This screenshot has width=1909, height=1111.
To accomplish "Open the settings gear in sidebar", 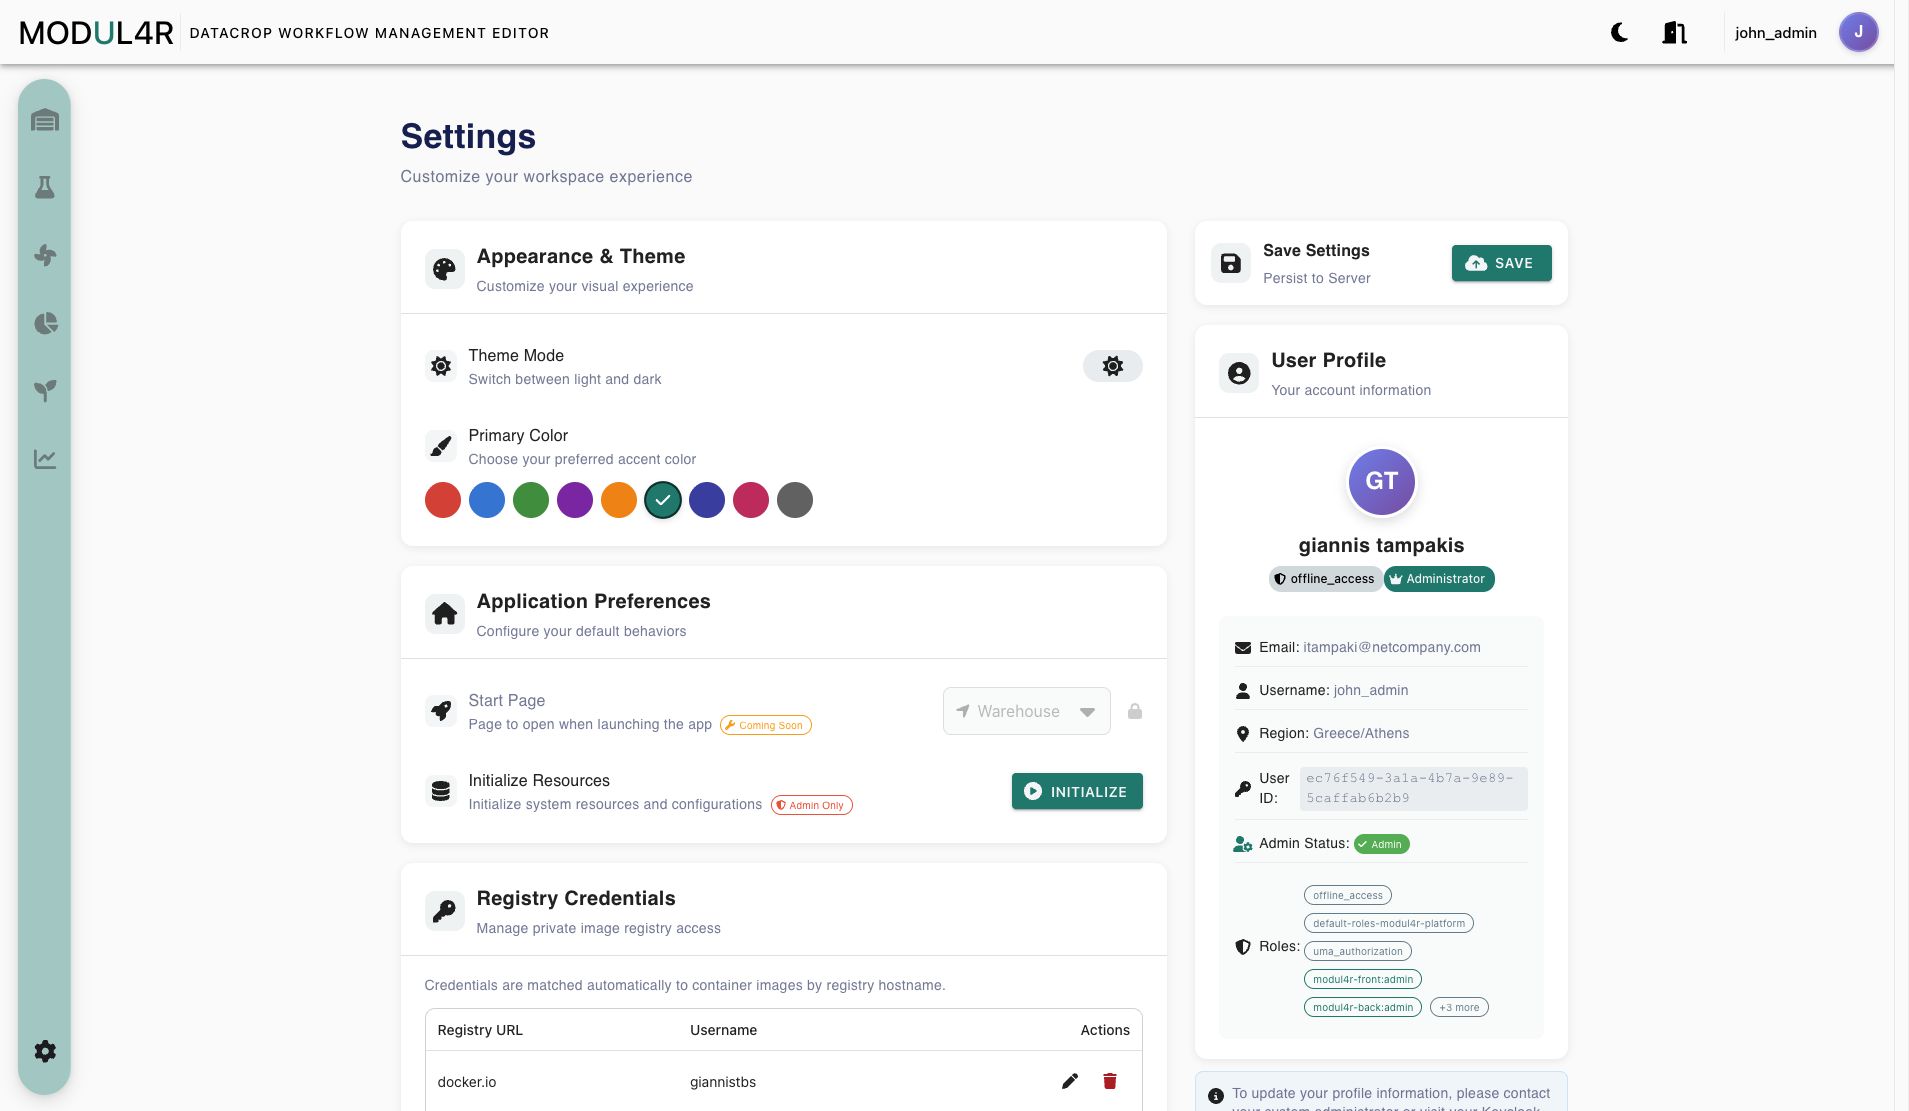I will click(45, 1051).
